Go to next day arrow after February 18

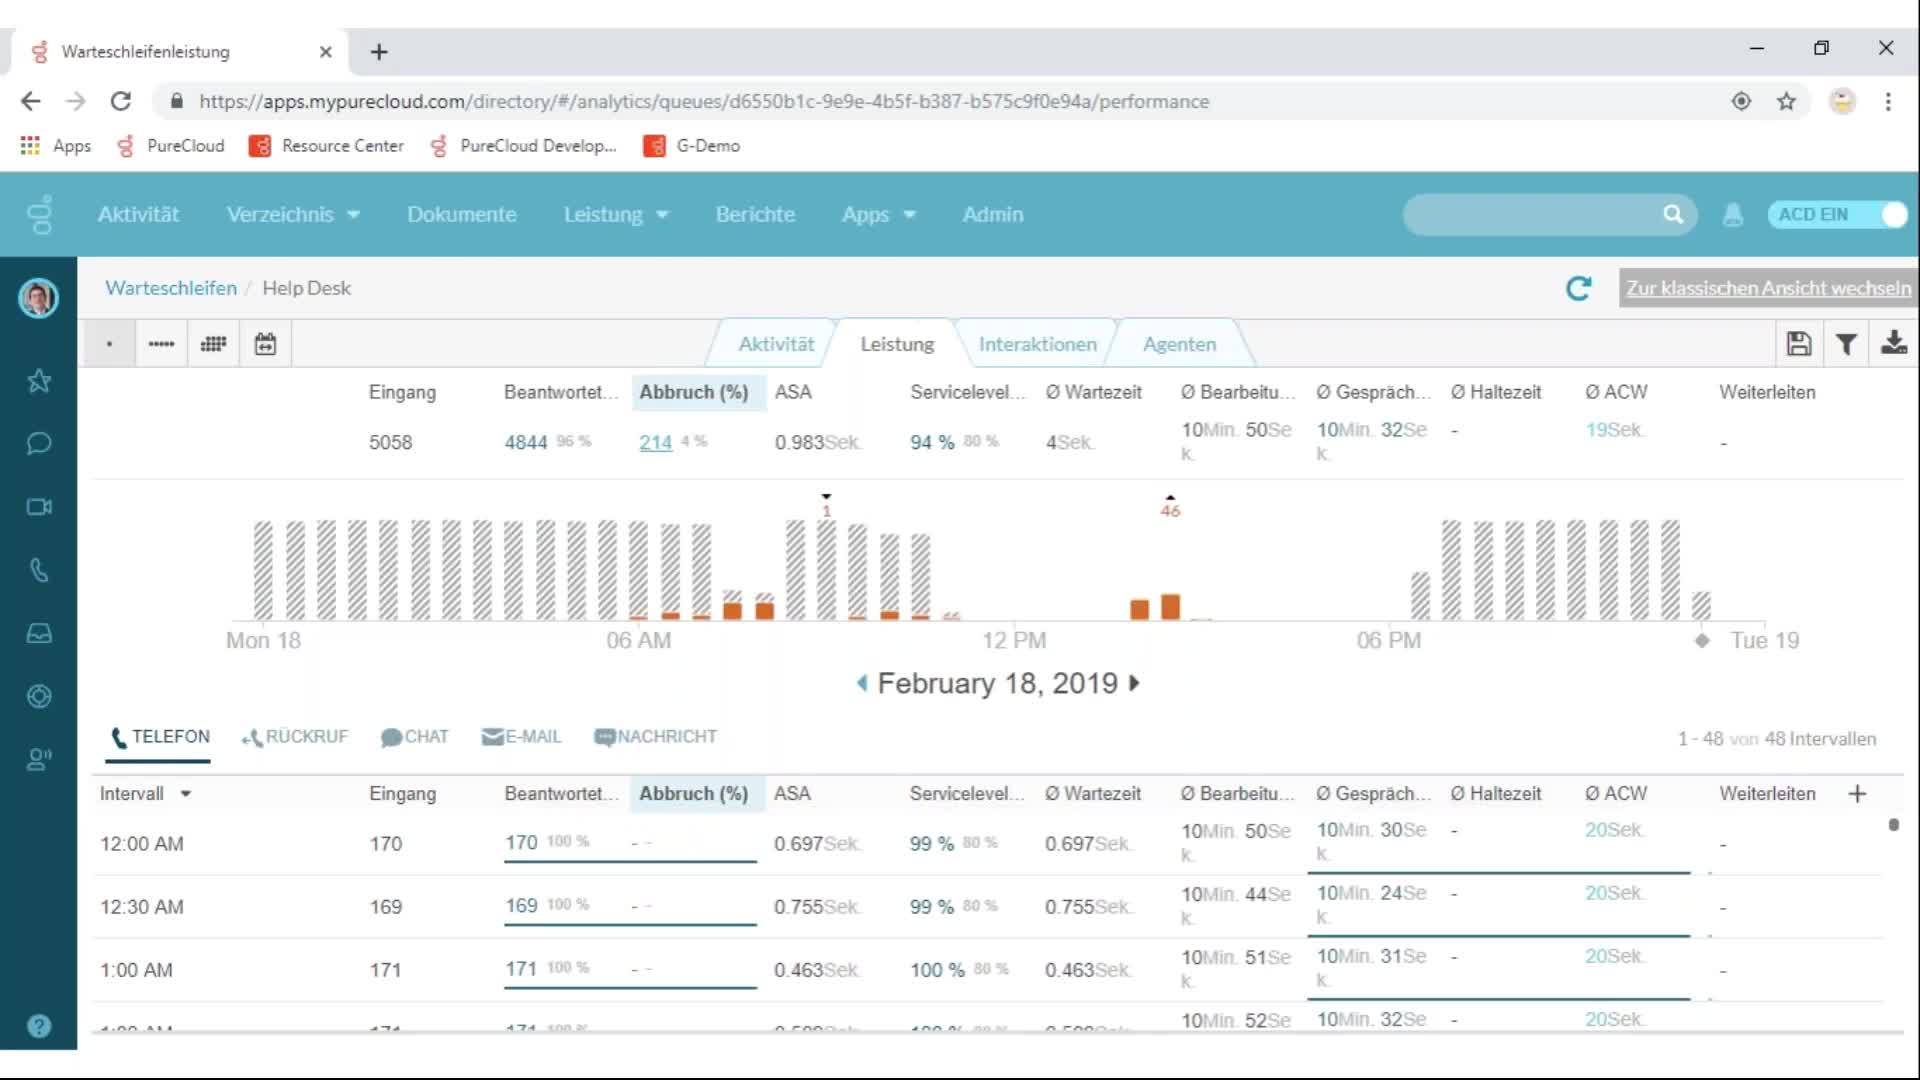click(x=1135, y=683)
